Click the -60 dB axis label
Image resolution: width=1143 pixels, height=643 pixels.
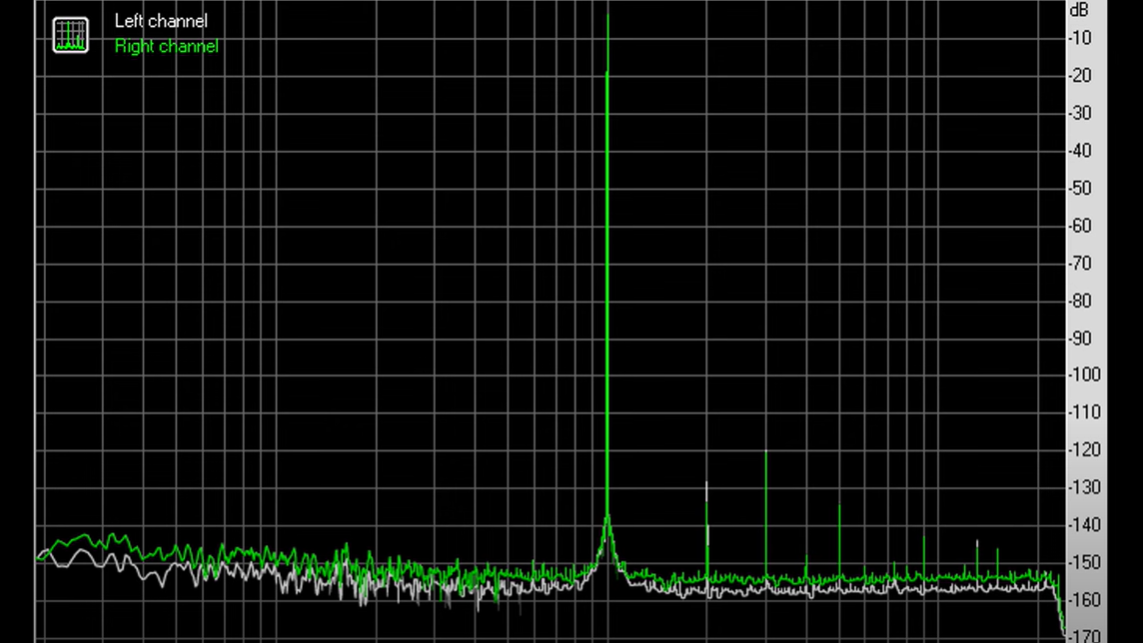1080,226
